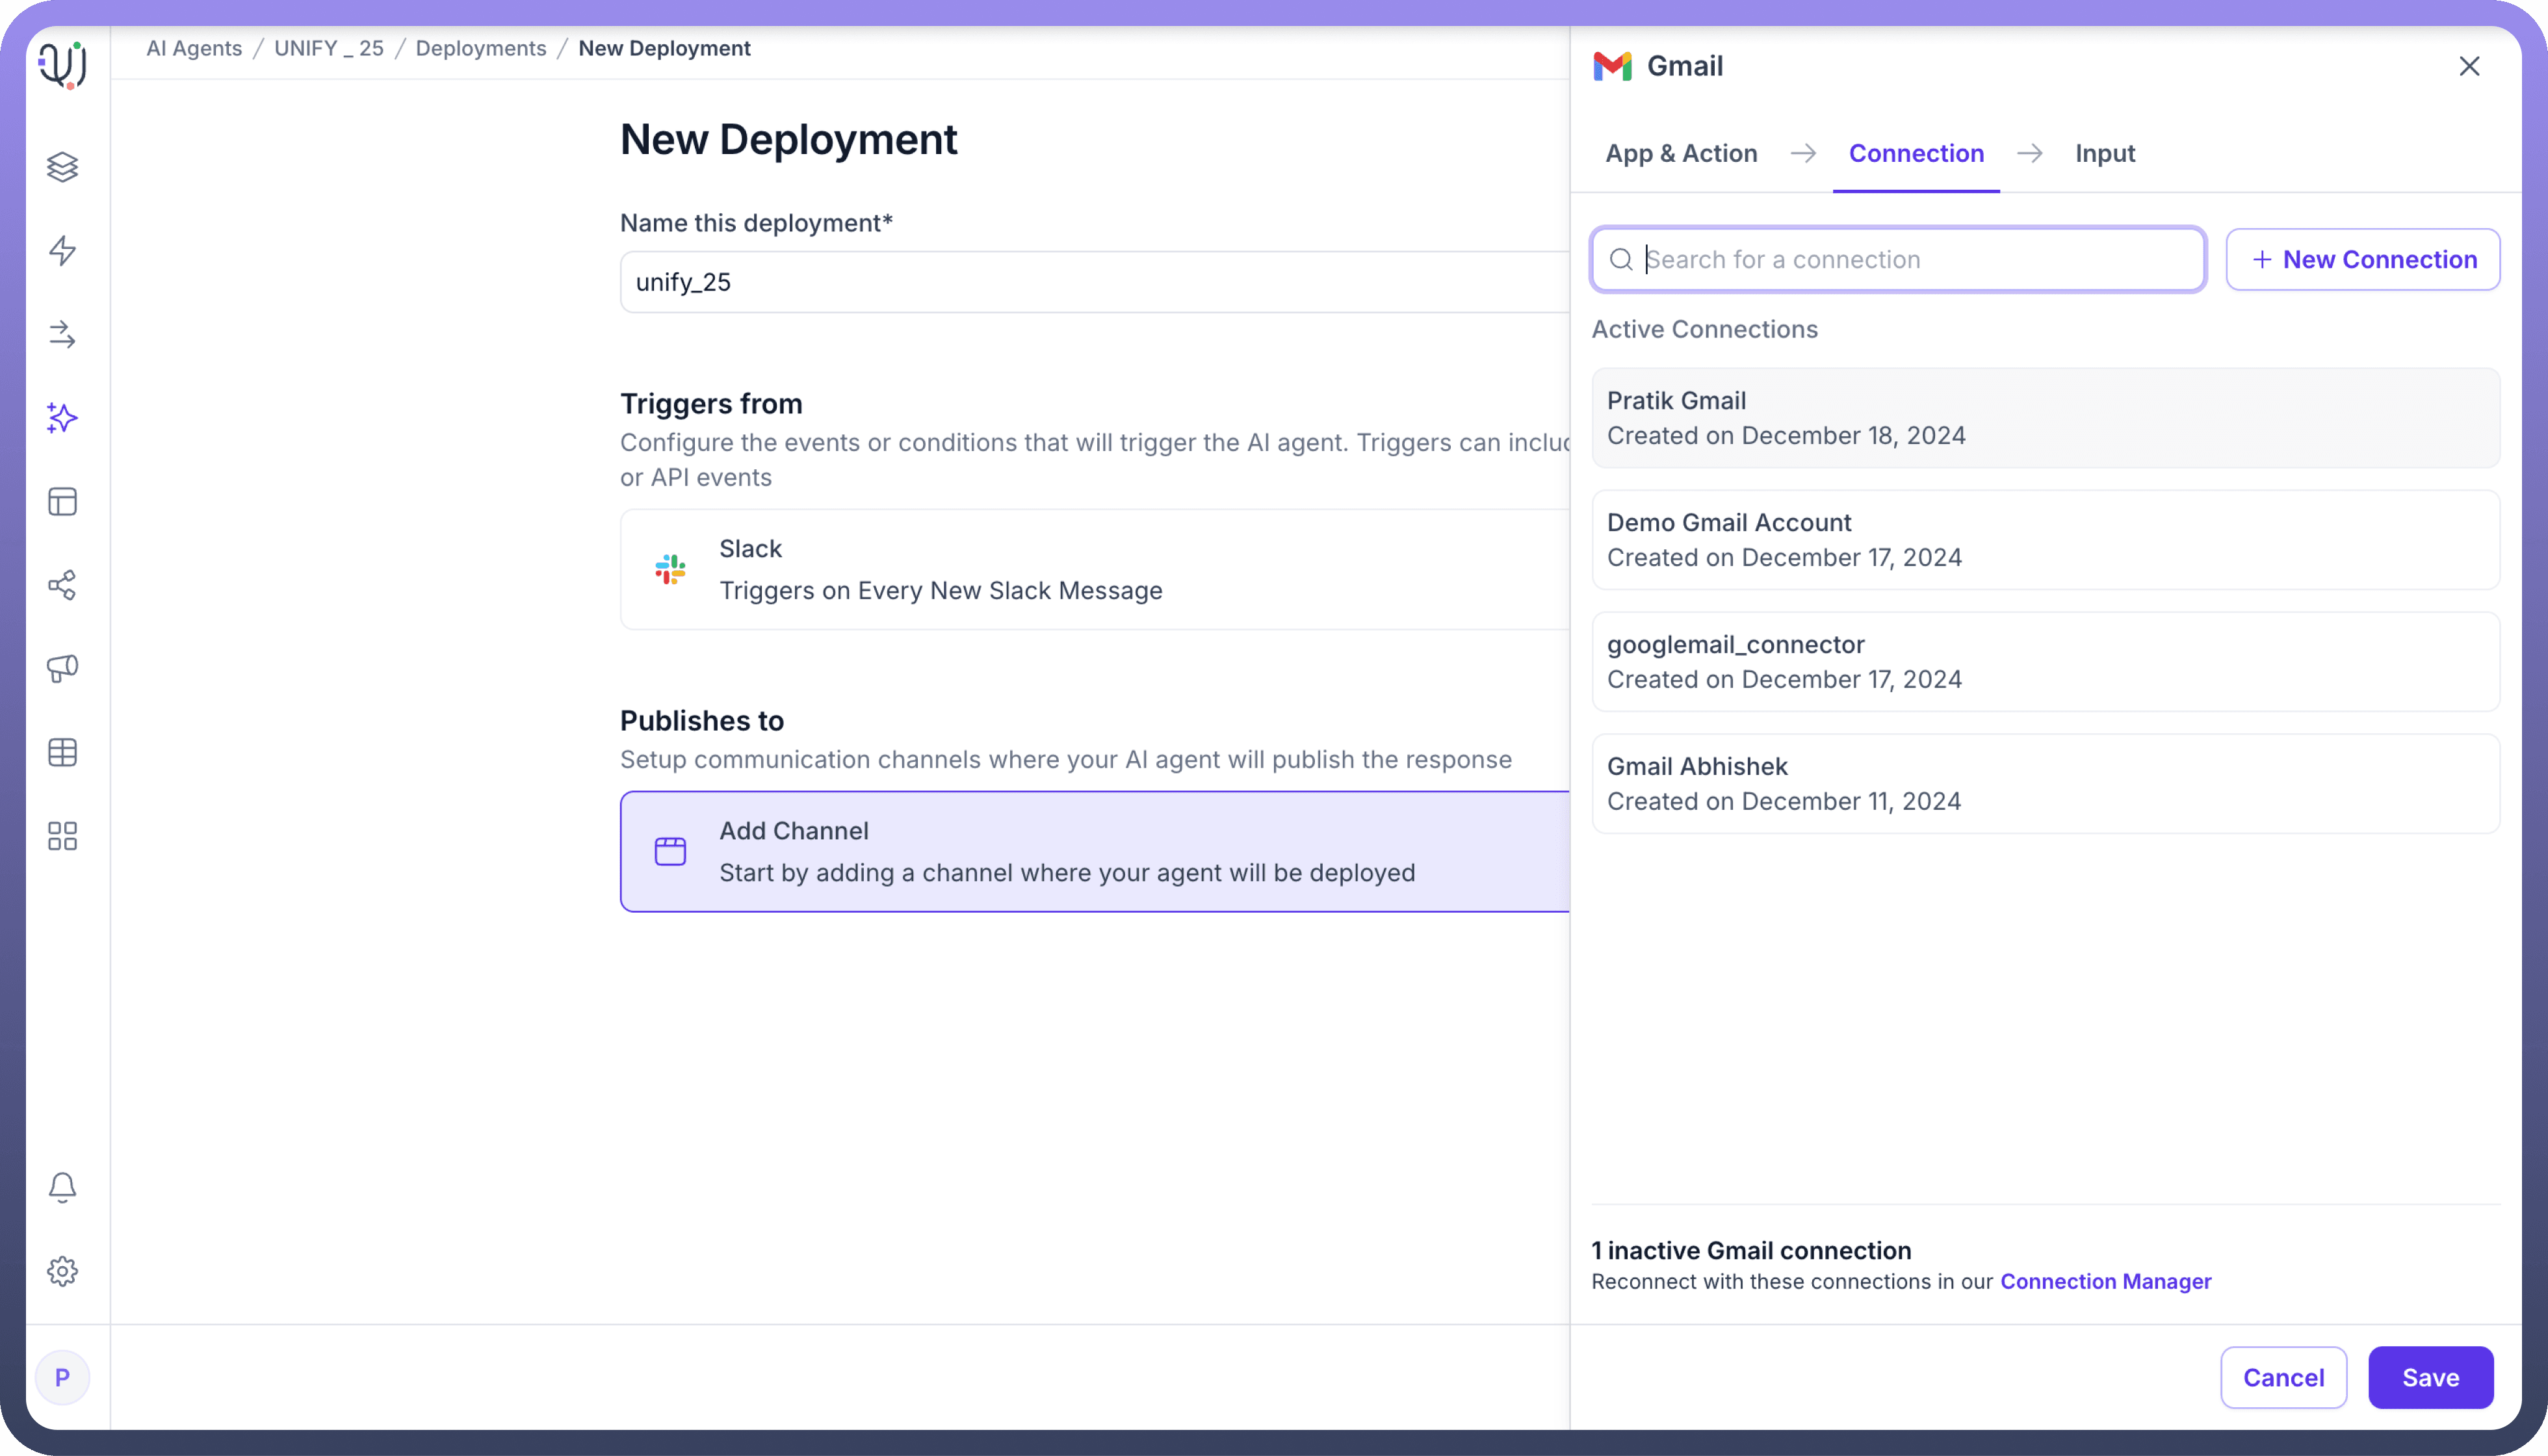Select the Pratik Gmail connection

[x=2045, y=418]
